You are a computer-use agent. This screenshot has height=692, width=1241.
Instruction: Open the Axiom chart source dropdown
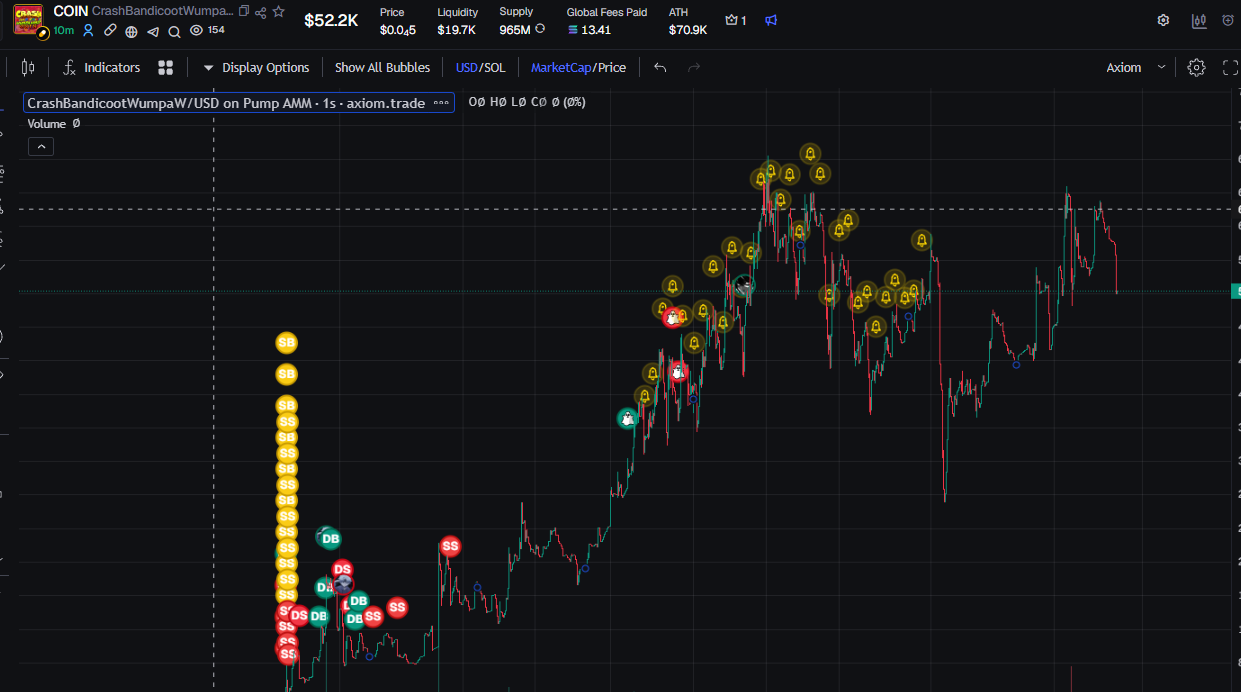pyautogui.click(x=1136, y=67)
